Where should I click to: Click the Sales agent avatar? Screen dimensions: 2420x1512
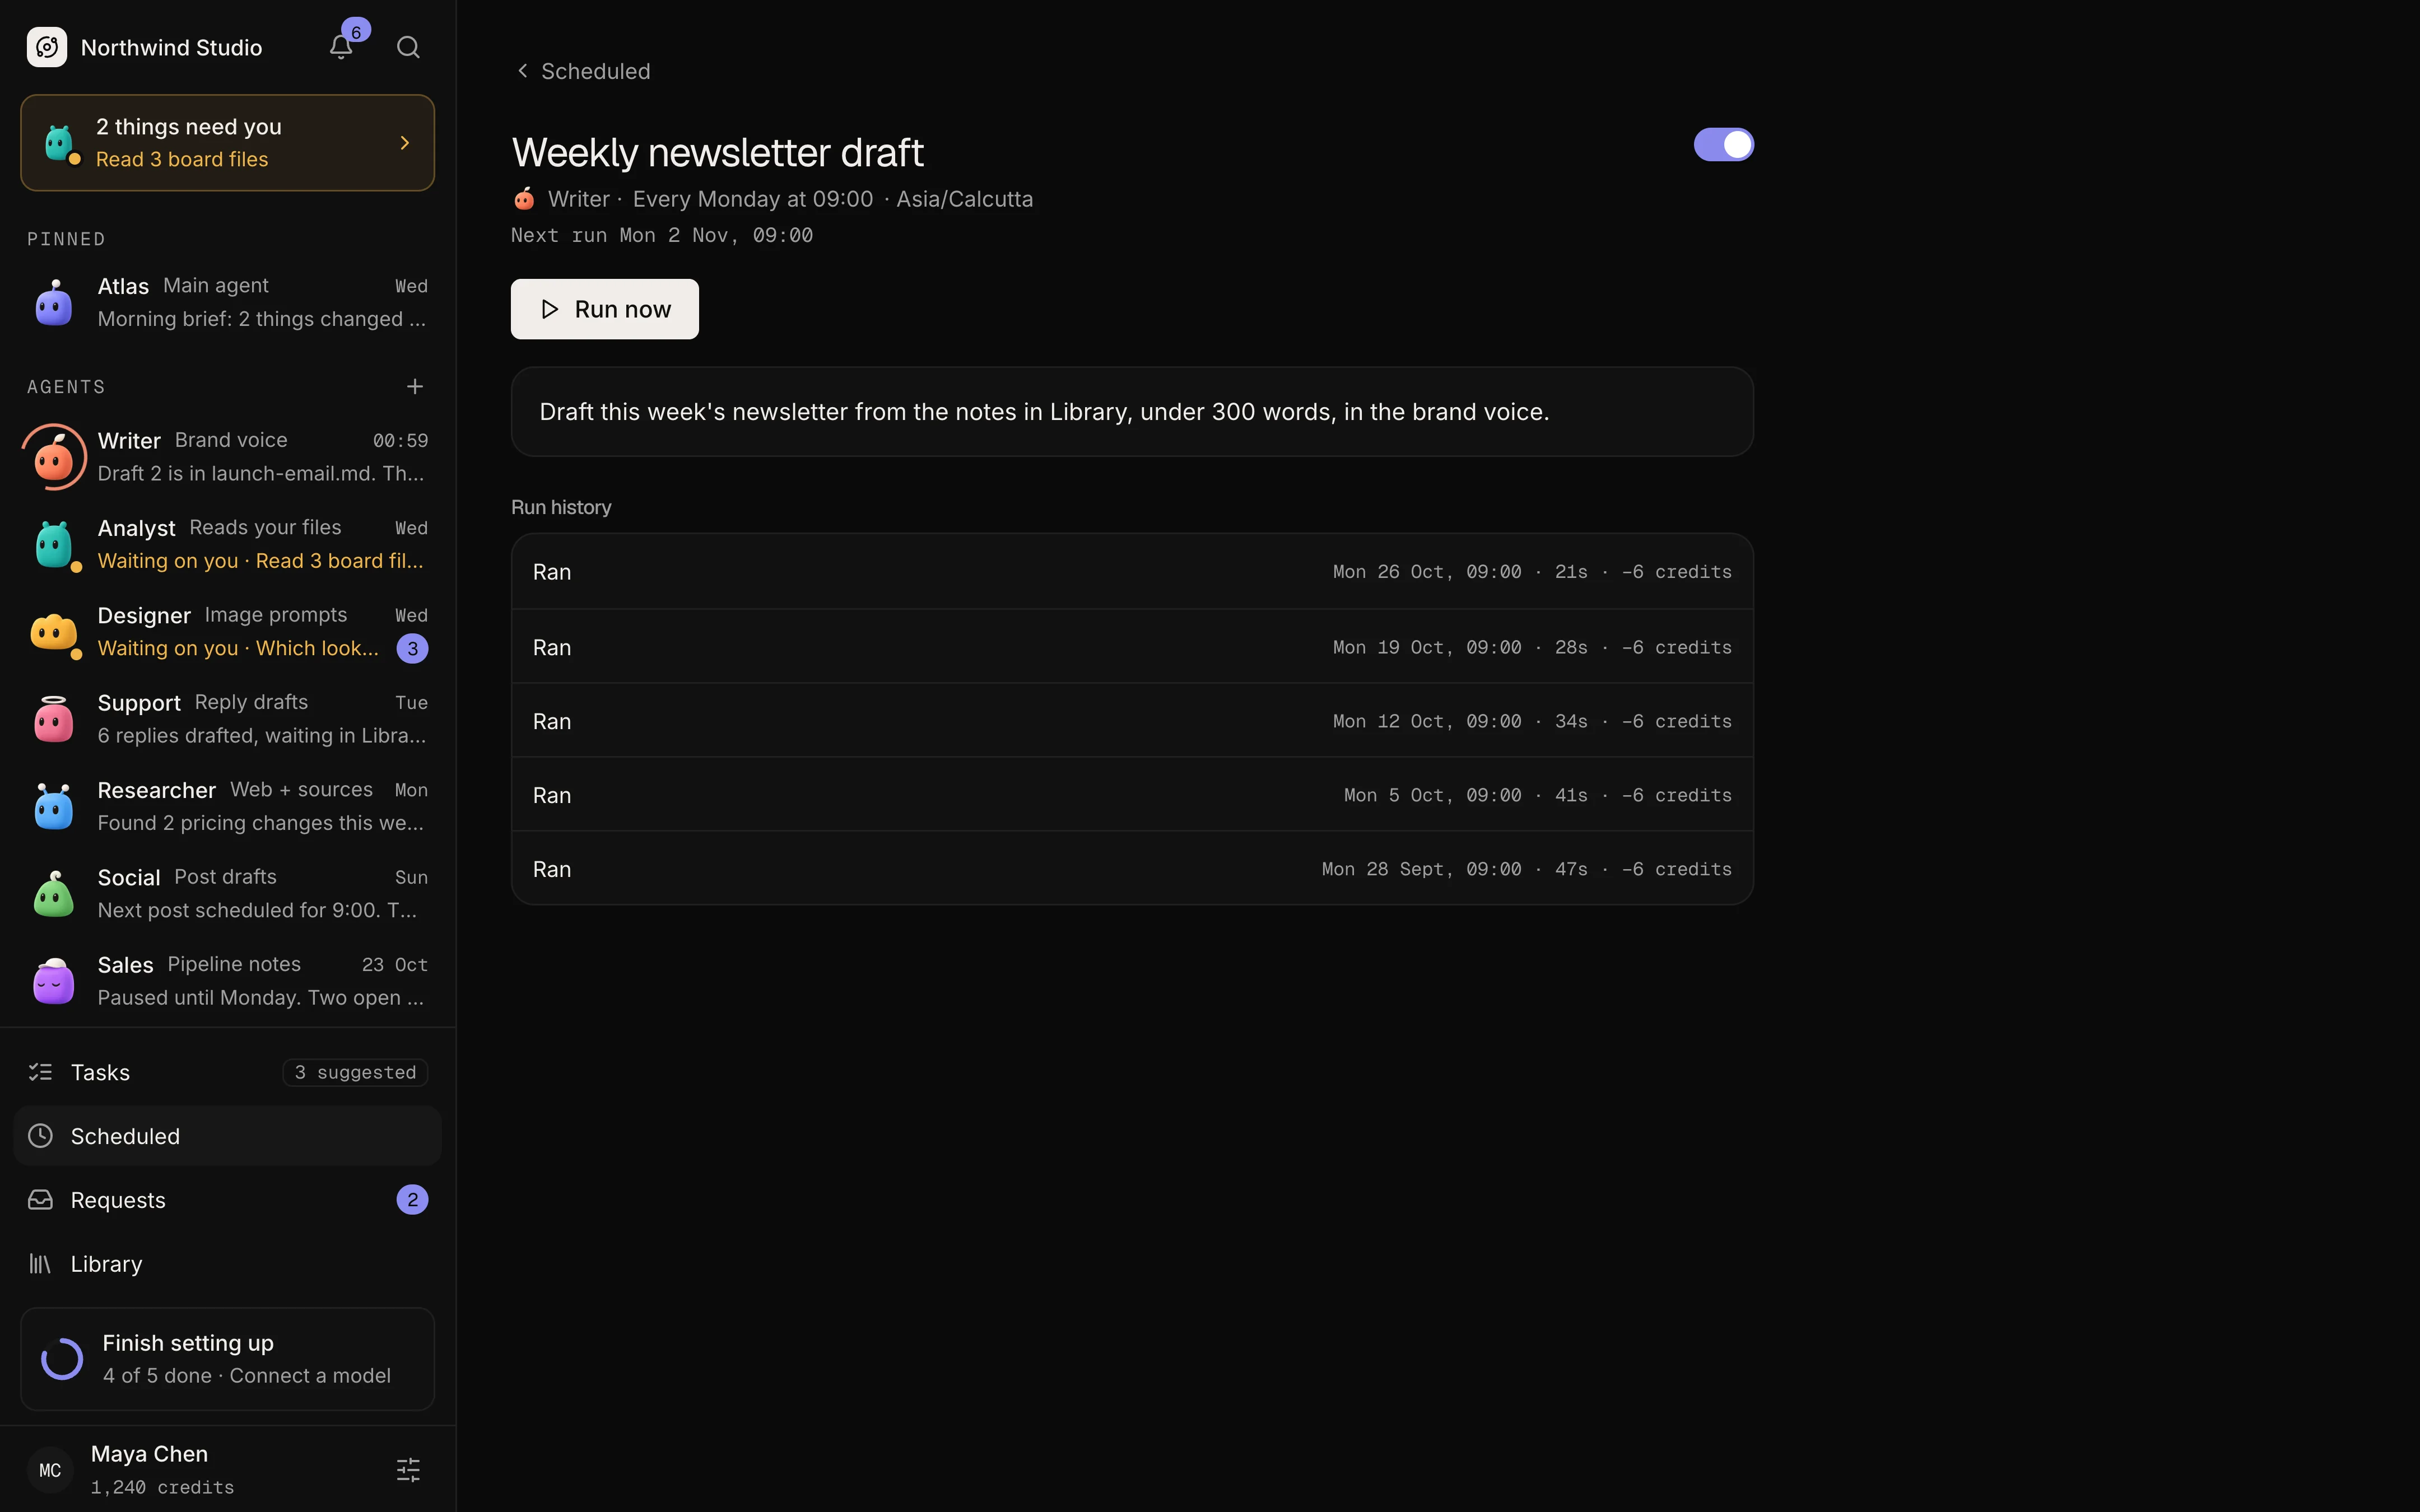[54, 981]
